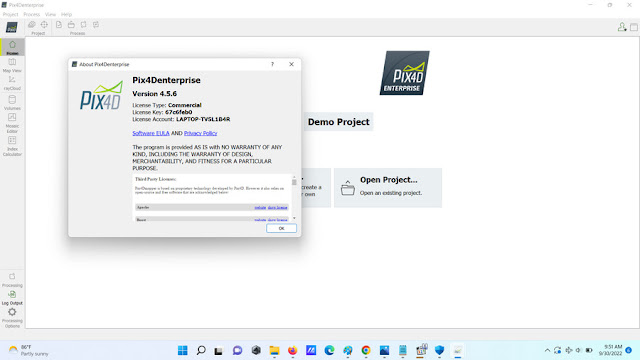Screen dimensions: 640x360
Task: Click OK in About dialog
Action: click(x=281, y=228)
